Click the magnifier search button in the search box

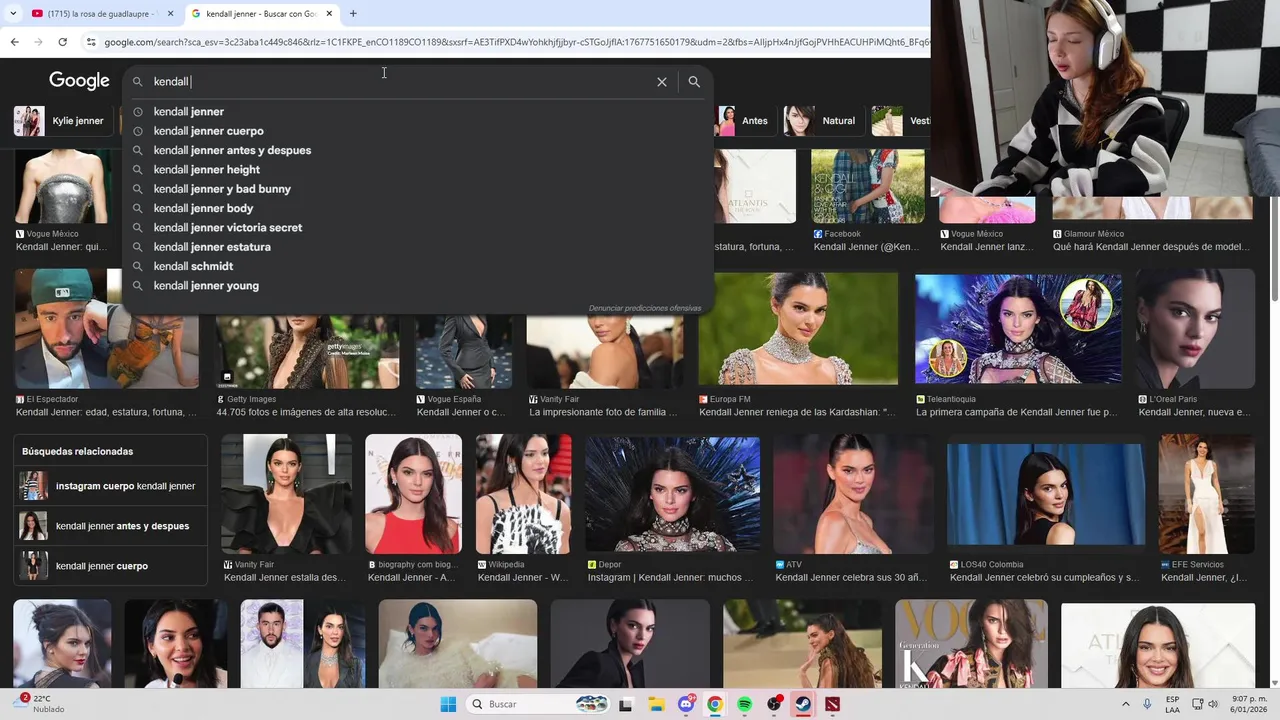[694, 82]
